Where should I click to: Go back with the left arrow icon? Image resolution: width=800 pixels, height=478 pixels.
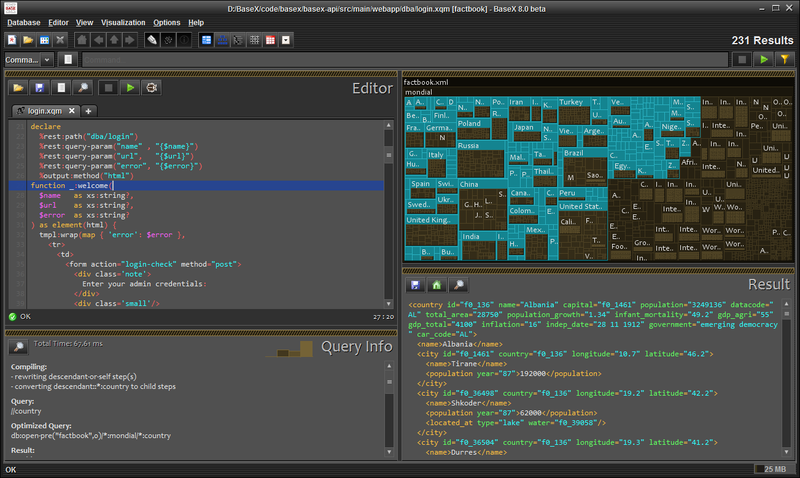pyautogui.click(x=98, y=40)
